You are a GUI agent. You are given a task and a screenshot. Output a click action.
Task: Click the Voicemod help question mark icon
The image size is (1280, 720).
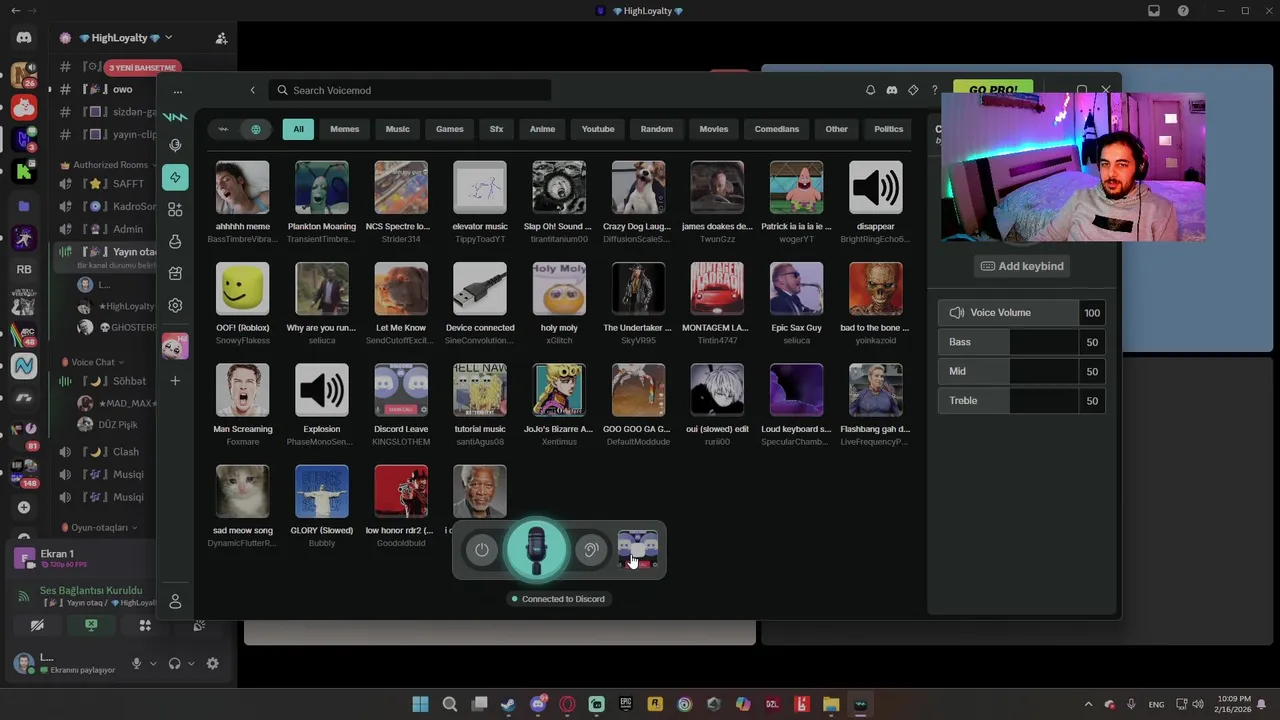point(935,90)
